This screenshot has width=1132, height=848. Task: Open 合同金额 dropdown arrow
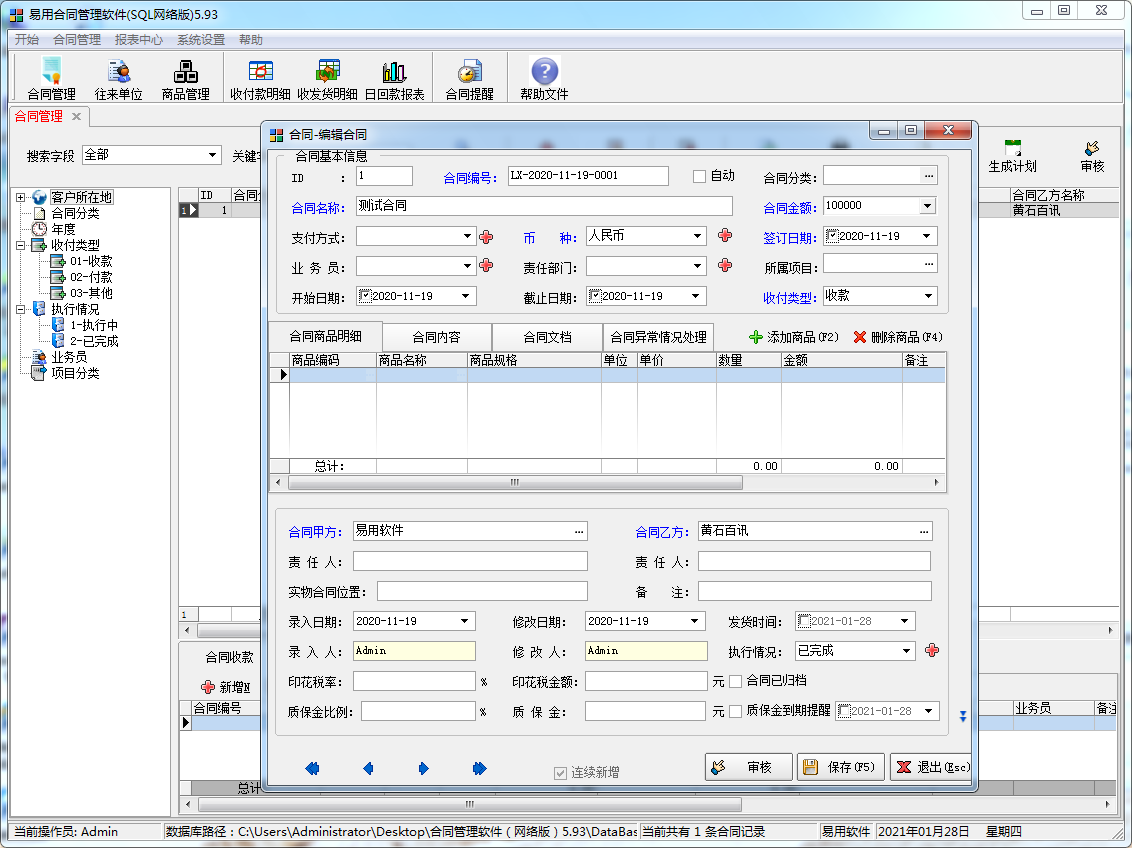[927, 206]
